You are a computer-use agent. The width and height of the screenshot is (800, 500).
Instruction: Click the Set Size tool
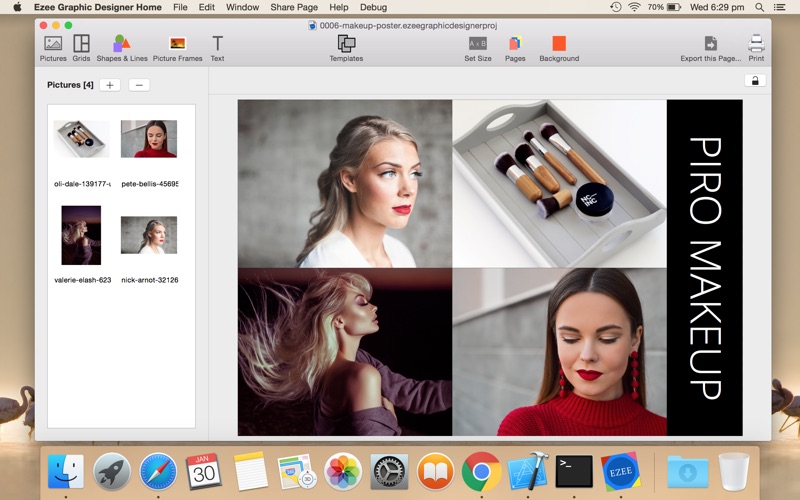(x=478, y=48)
